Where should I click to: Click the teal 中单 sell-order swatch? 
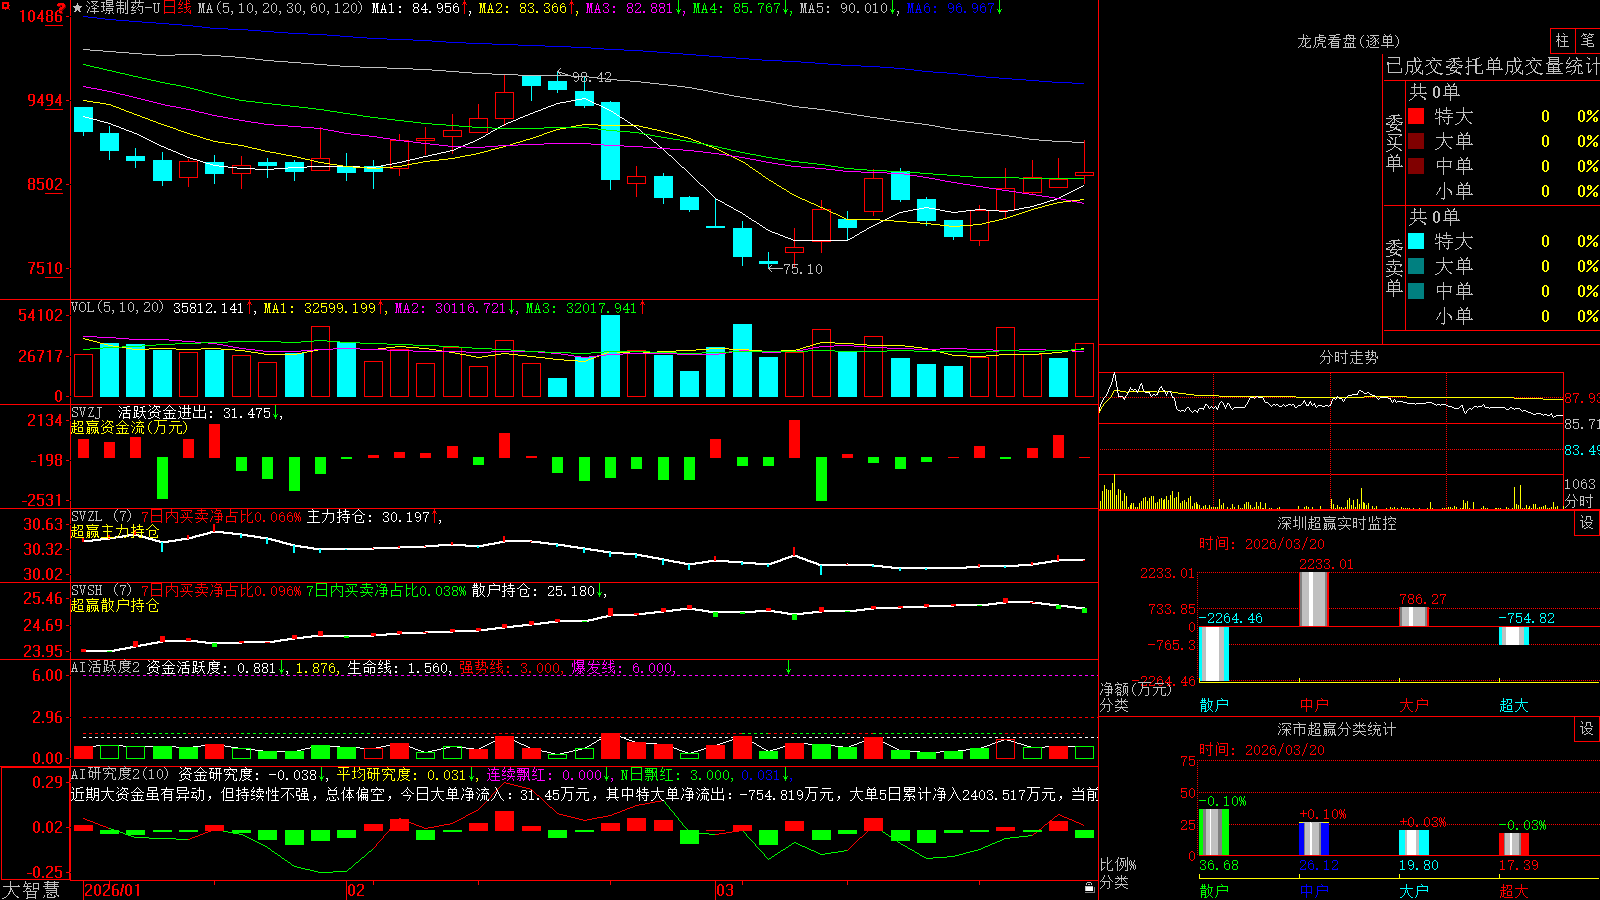[1416, 291]
